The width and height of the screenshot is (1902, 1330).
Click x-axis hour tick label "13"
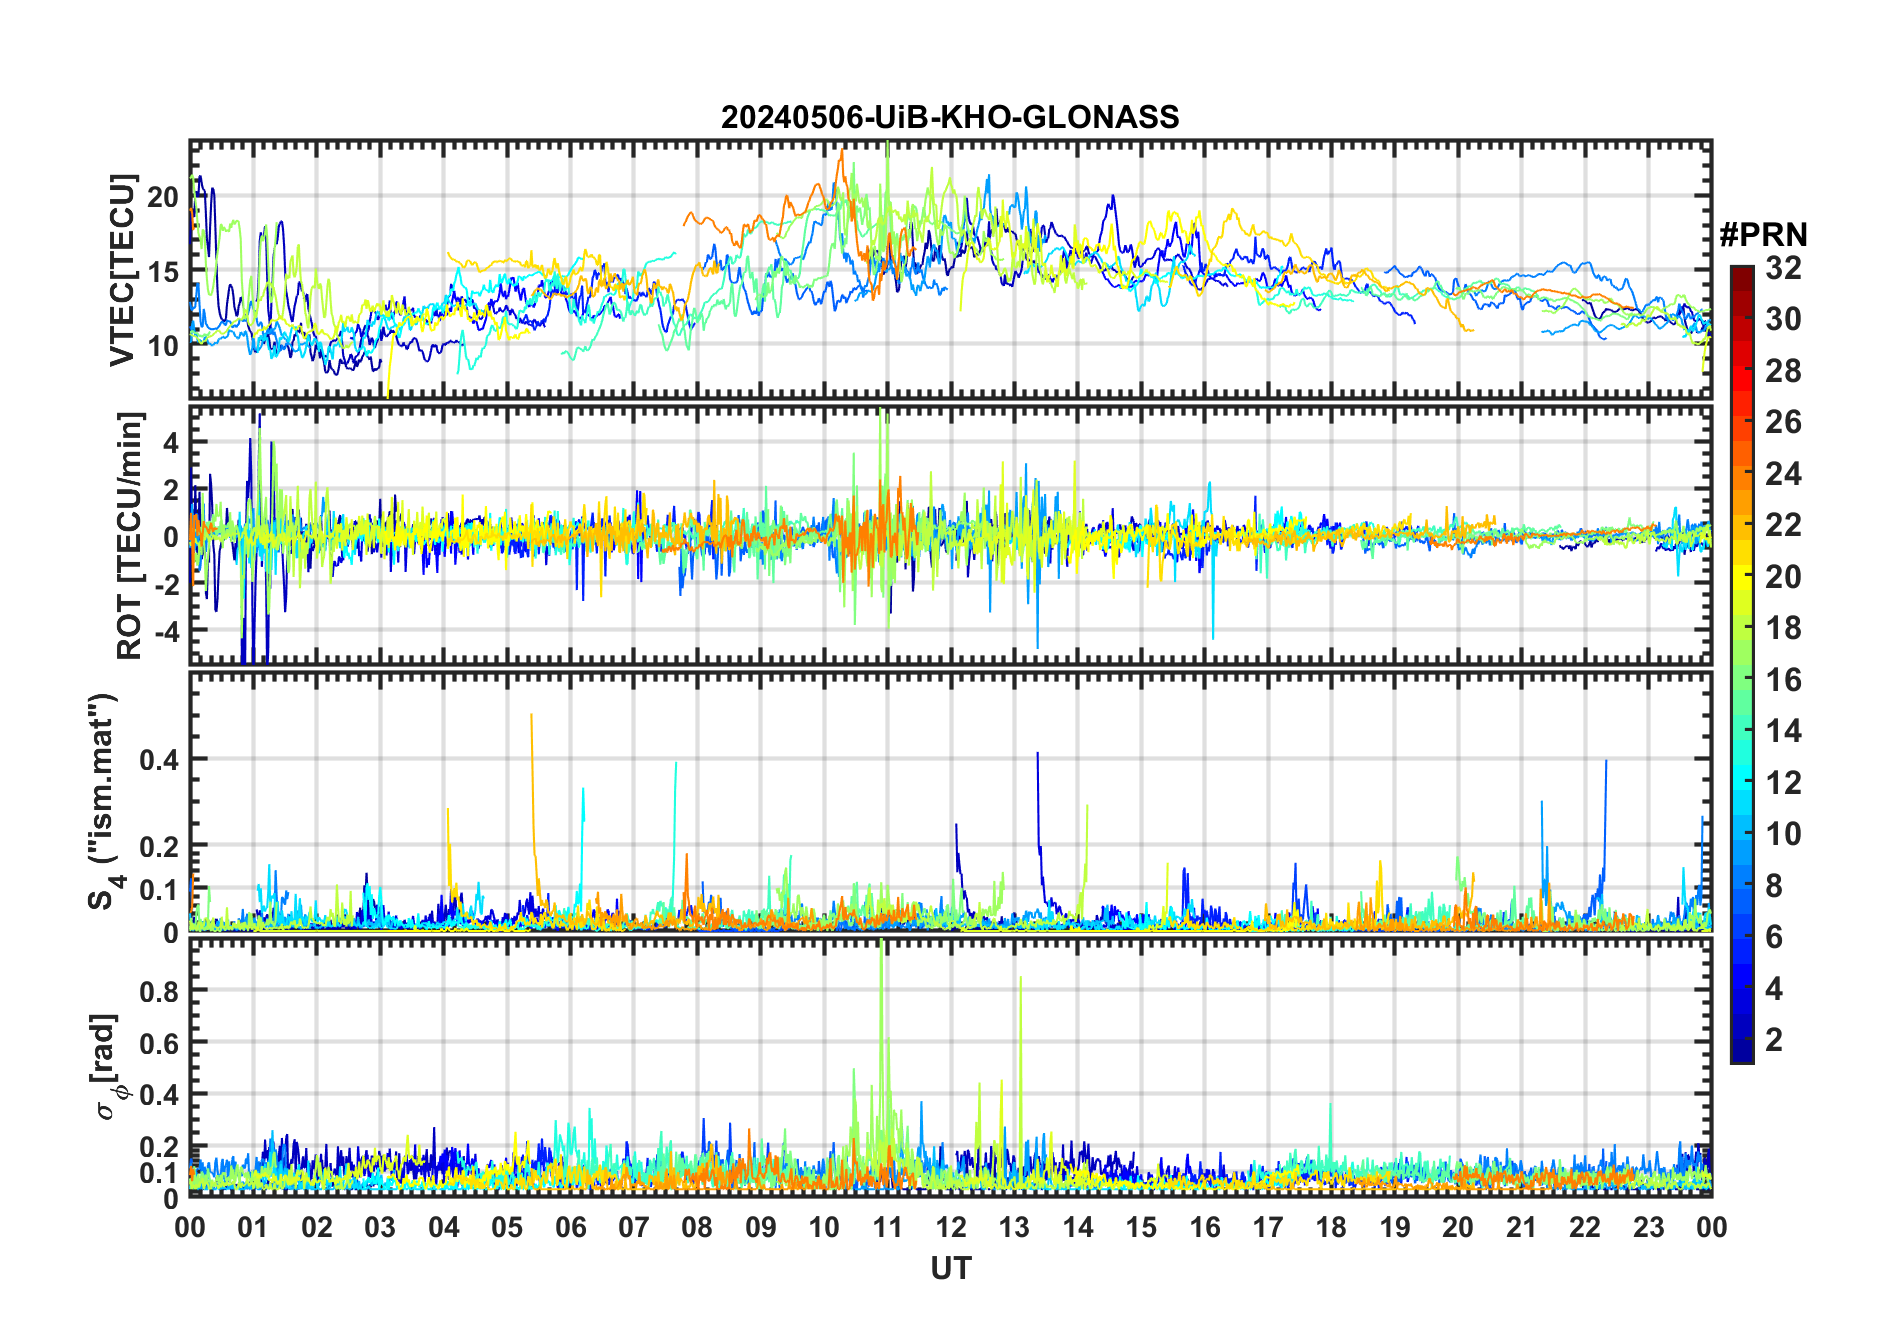coord(1014,1227)
